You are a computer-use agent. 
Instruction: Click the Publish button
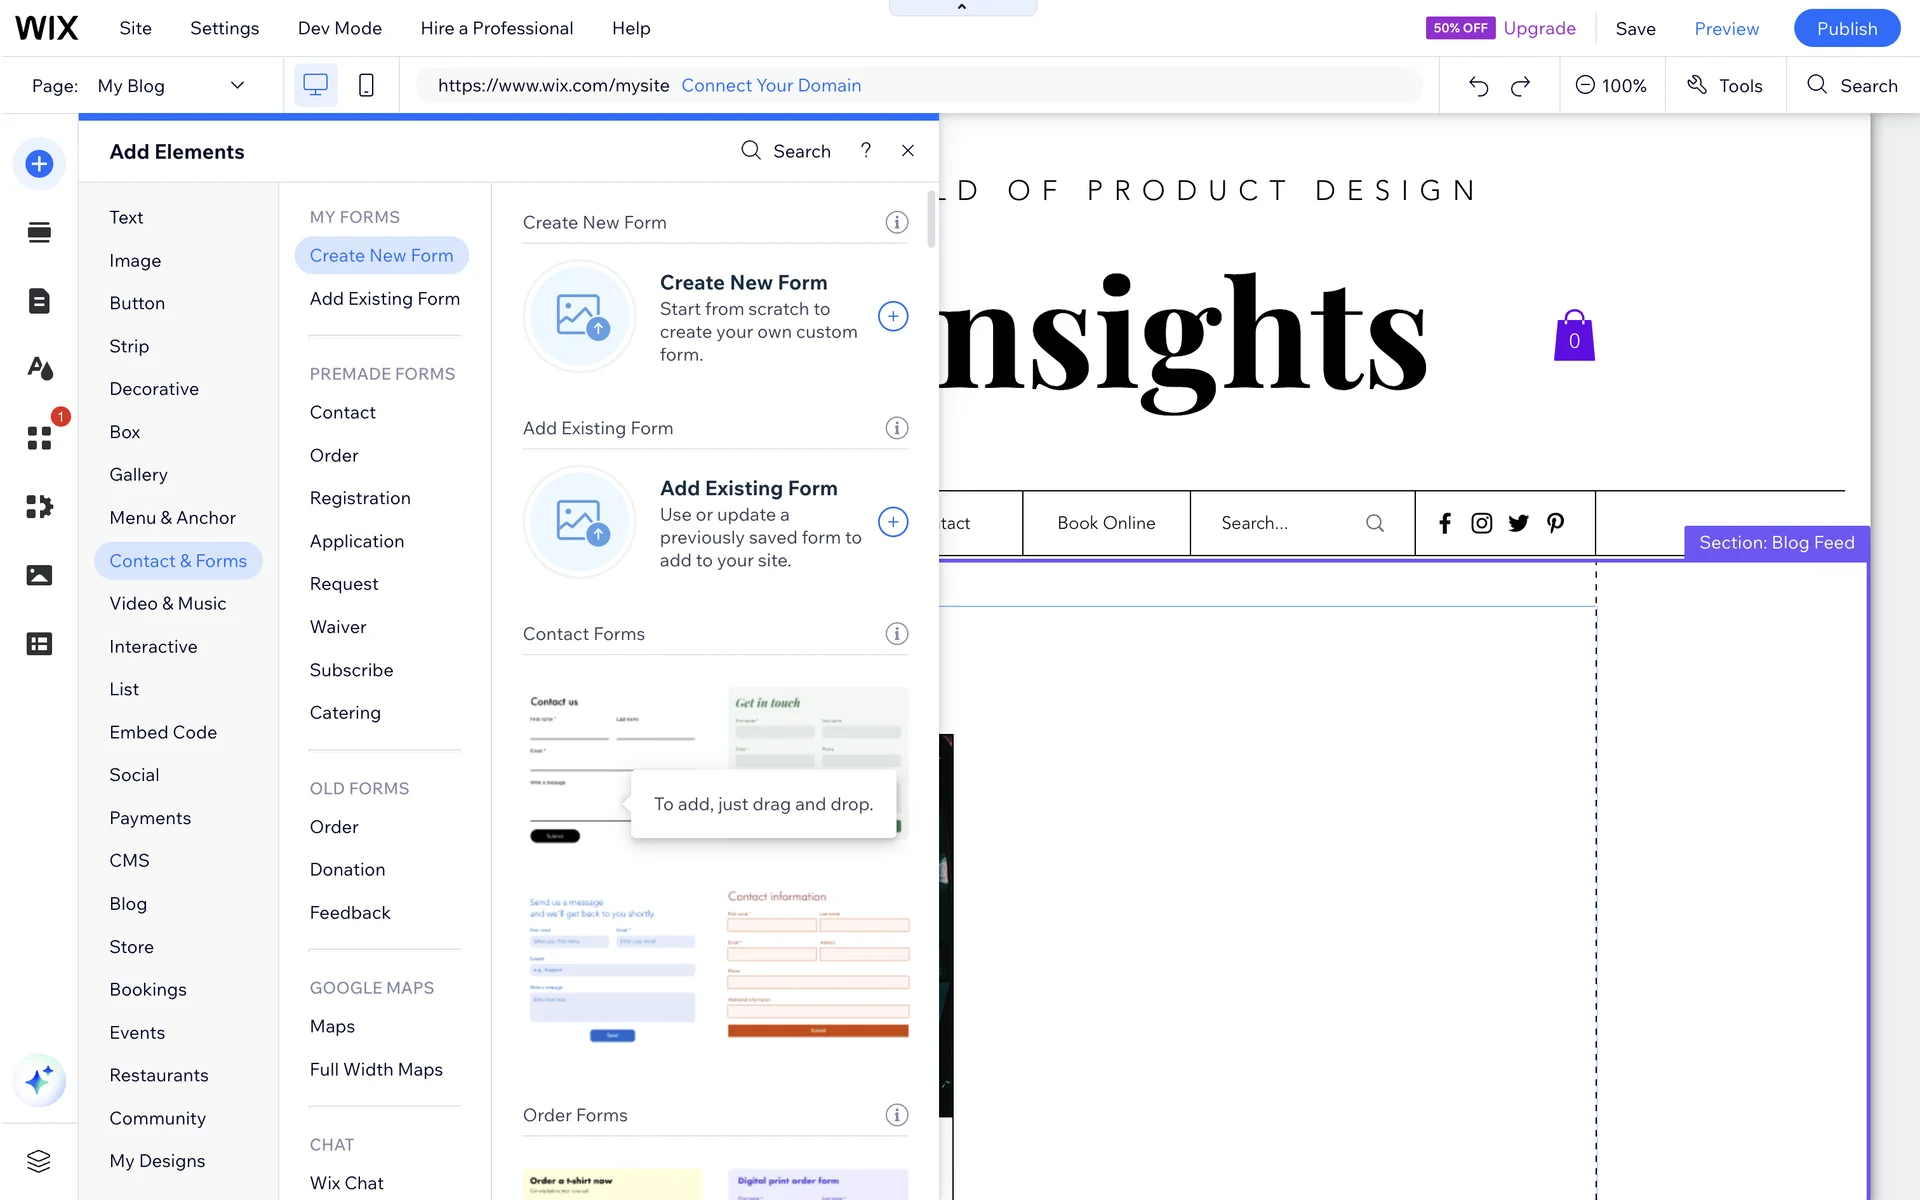(1846, 28)
